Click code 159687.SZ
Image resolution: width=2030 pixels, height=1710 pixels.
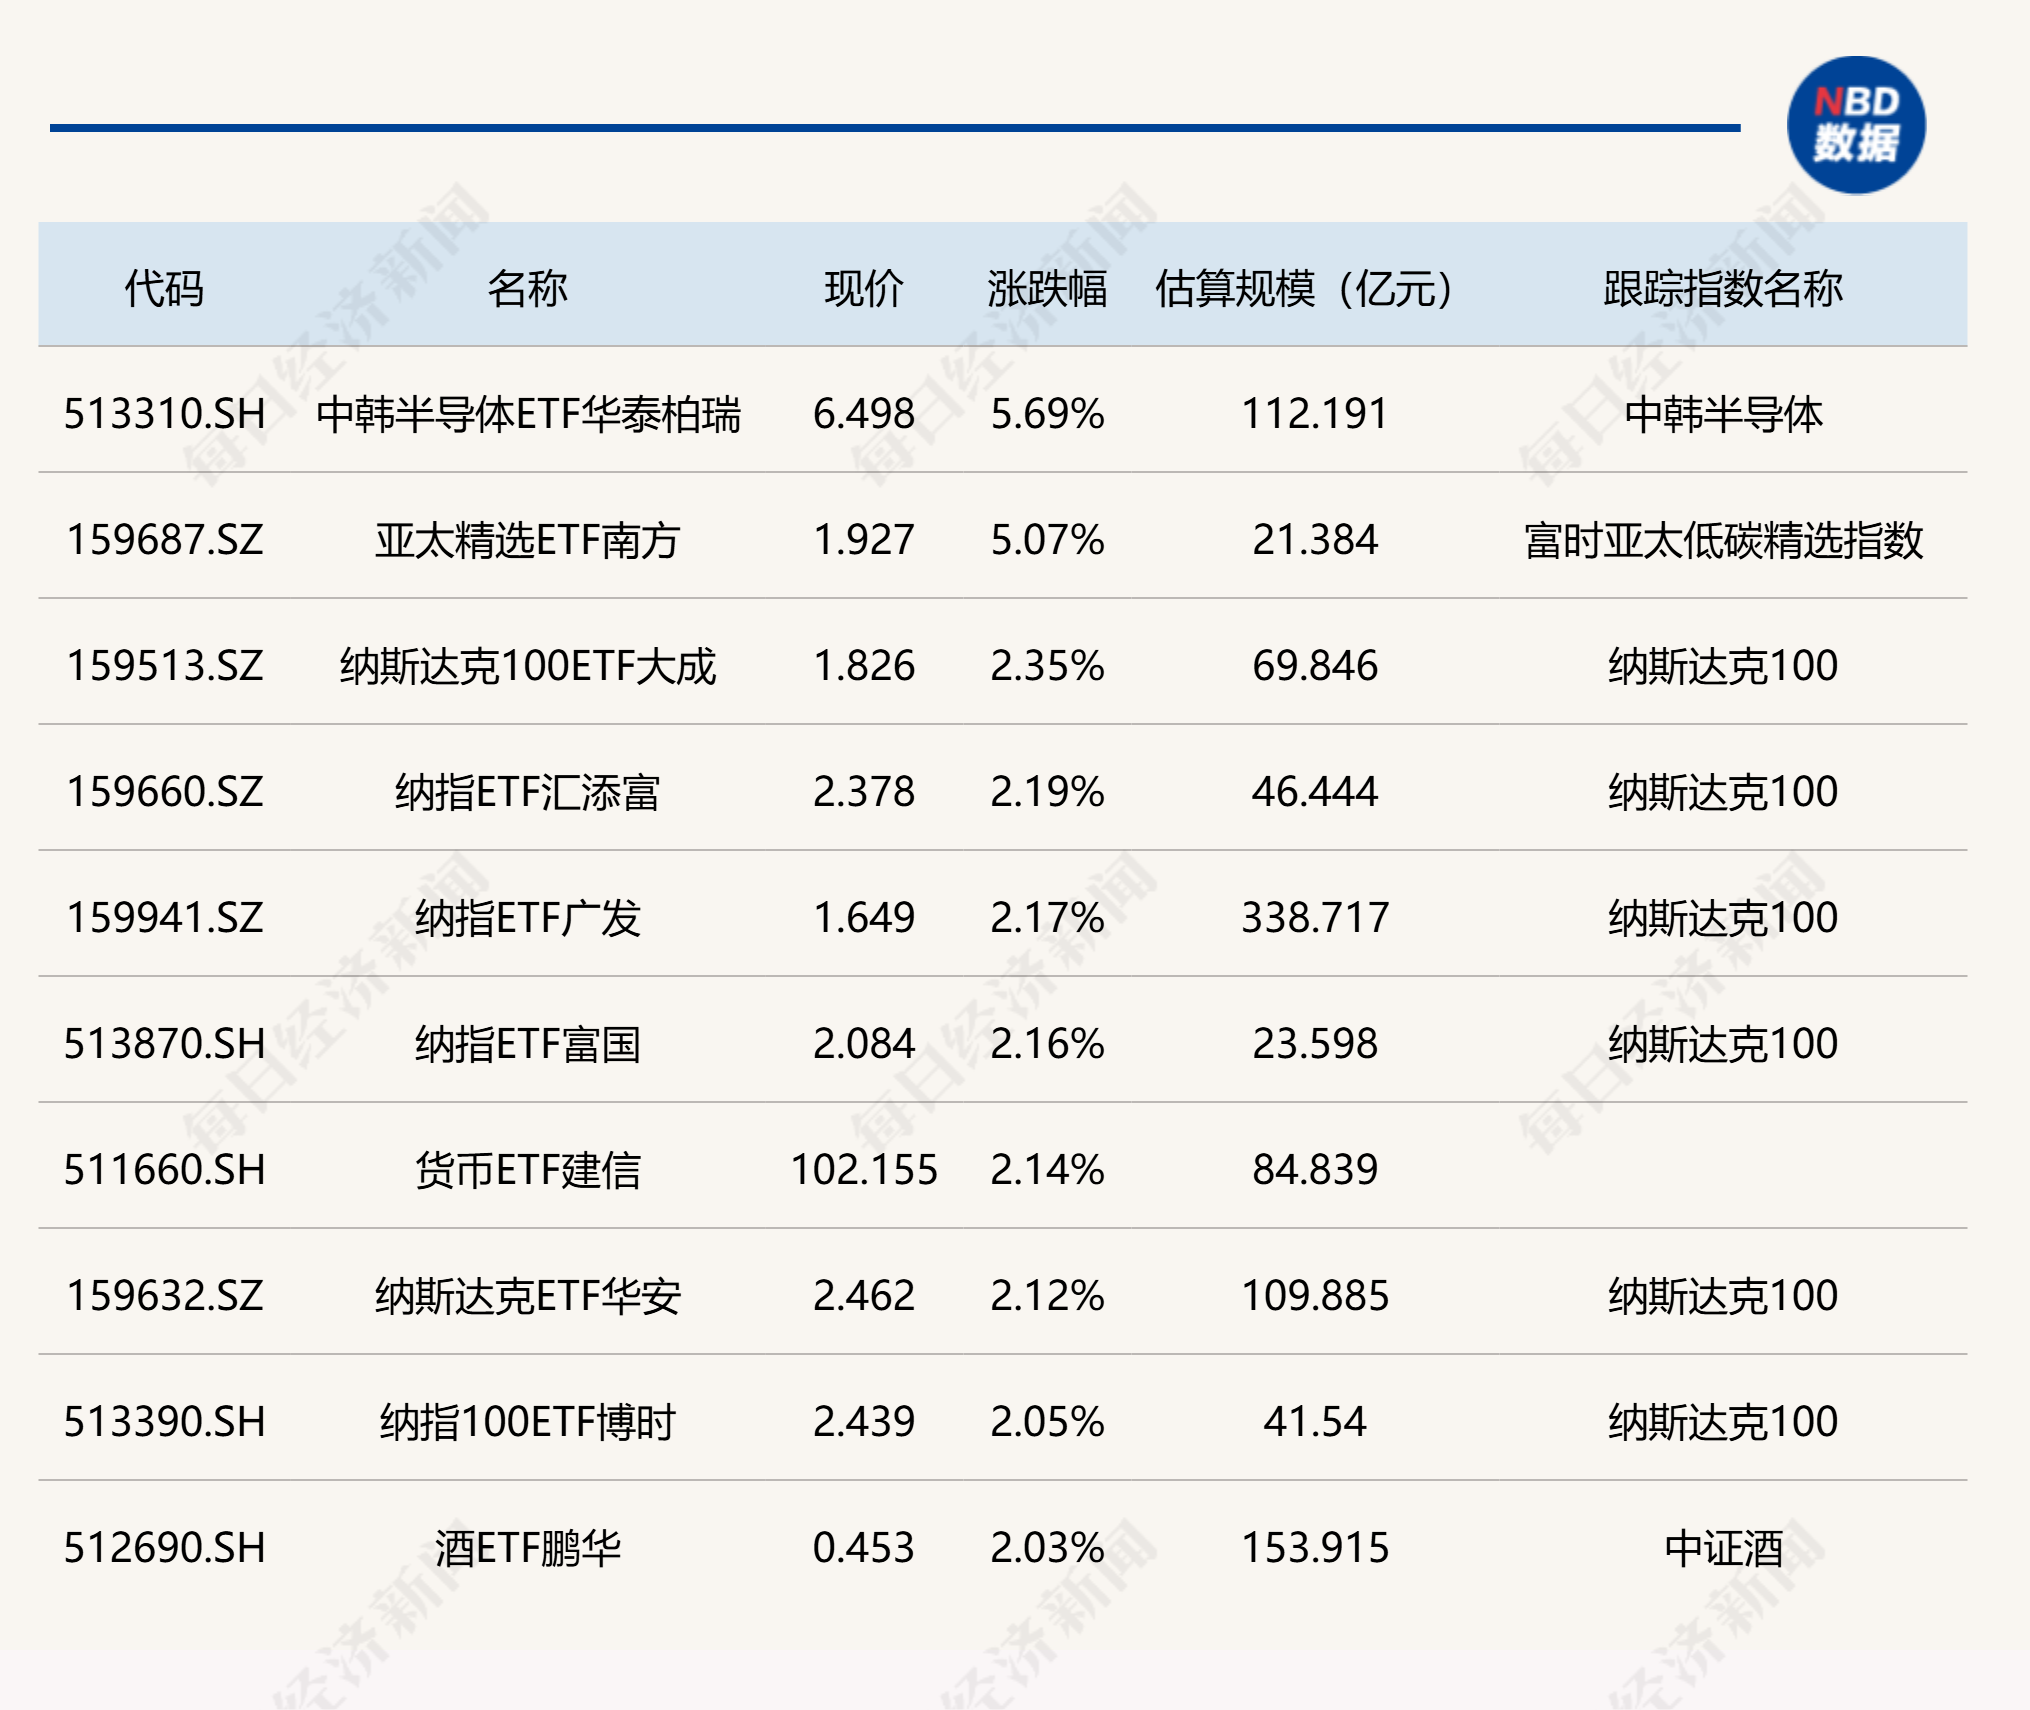[165, 540]
